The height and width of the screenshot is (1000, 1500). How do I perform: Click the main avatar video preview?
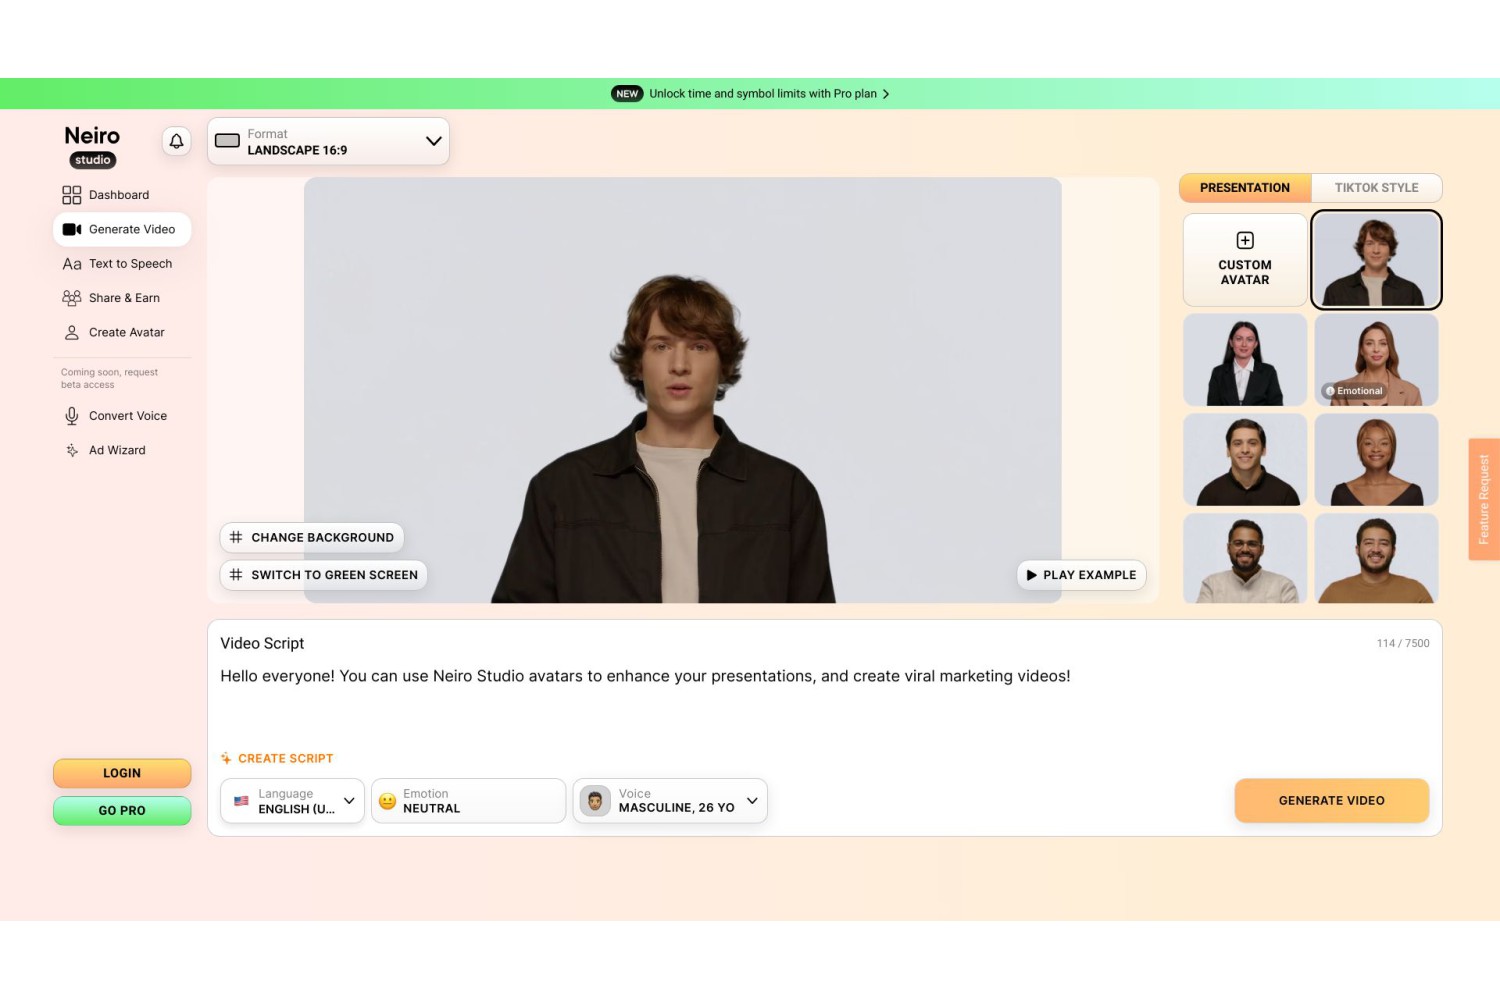tap(683, 390)
